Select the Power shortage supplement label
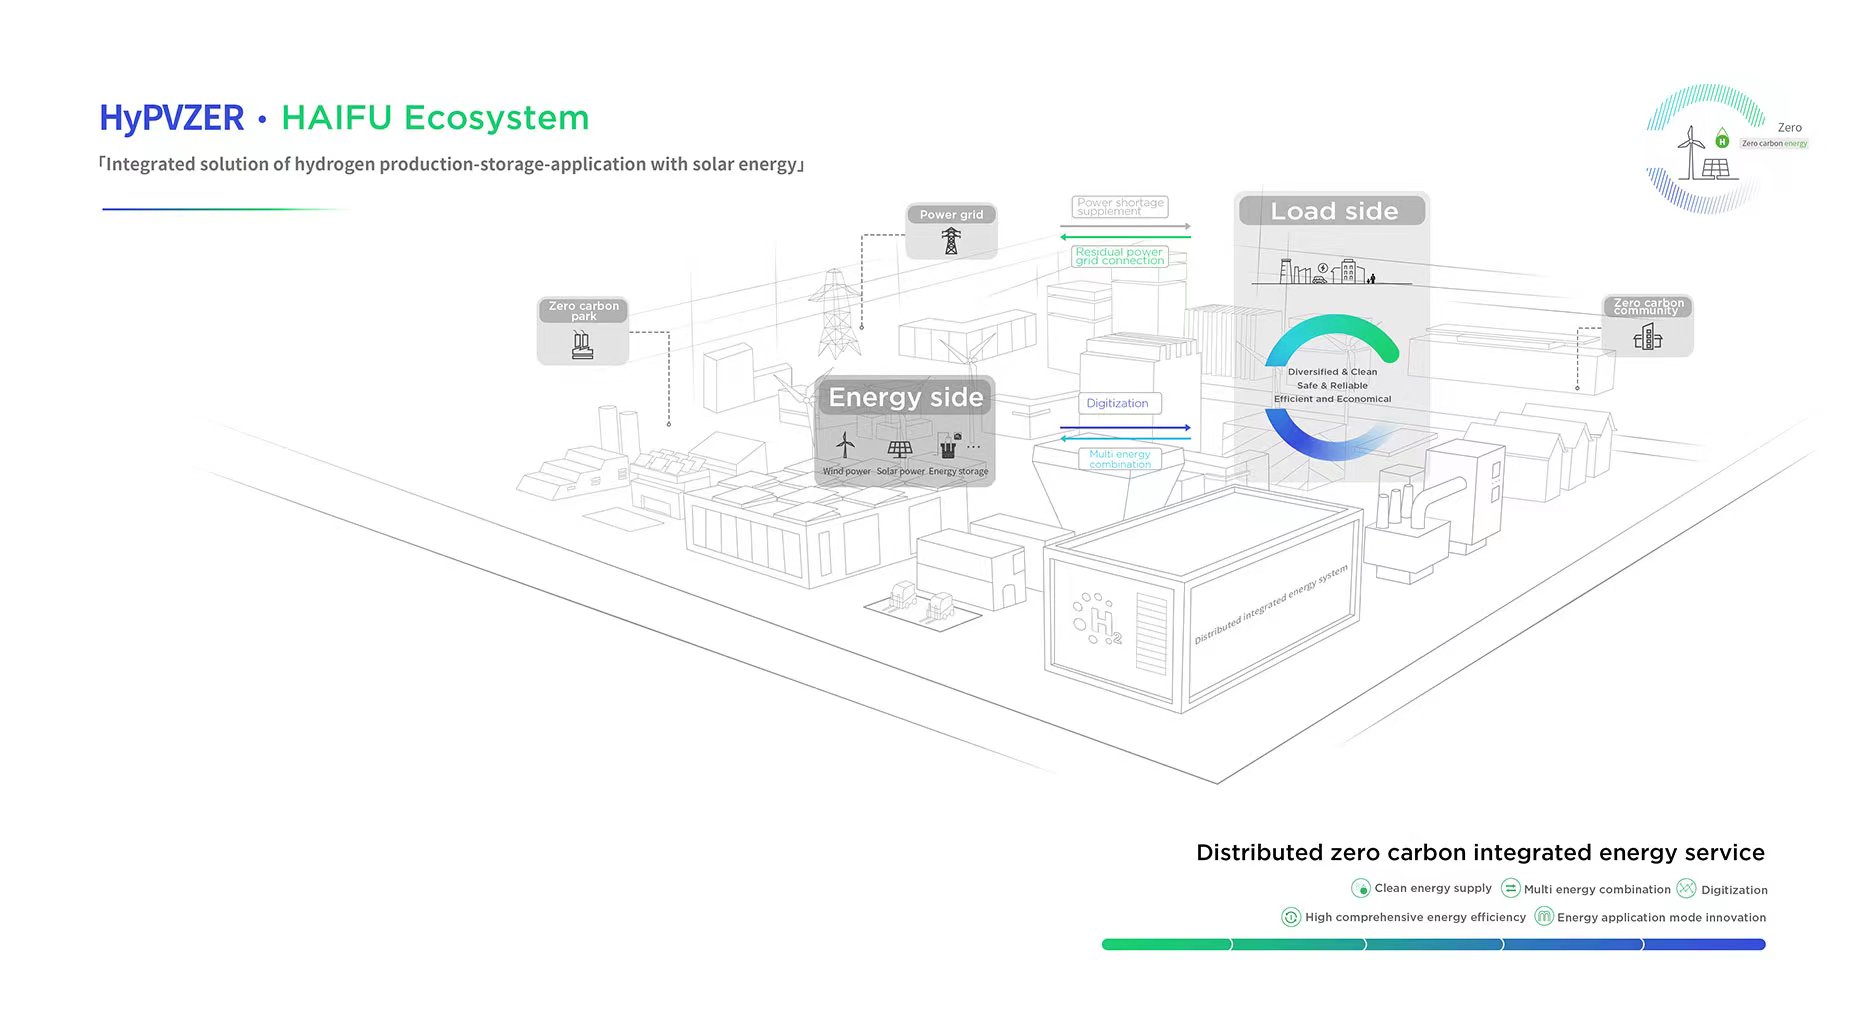The width and height of the screenshot is (1870, 1014). (1120, 207)
